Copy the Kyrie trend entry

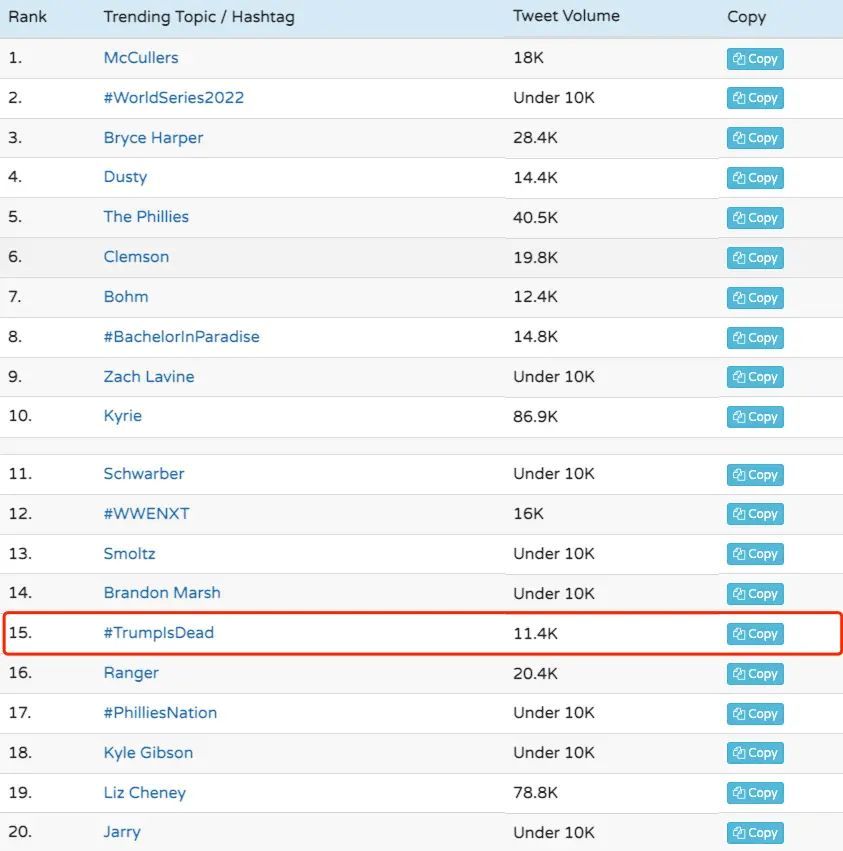point(755,417)
